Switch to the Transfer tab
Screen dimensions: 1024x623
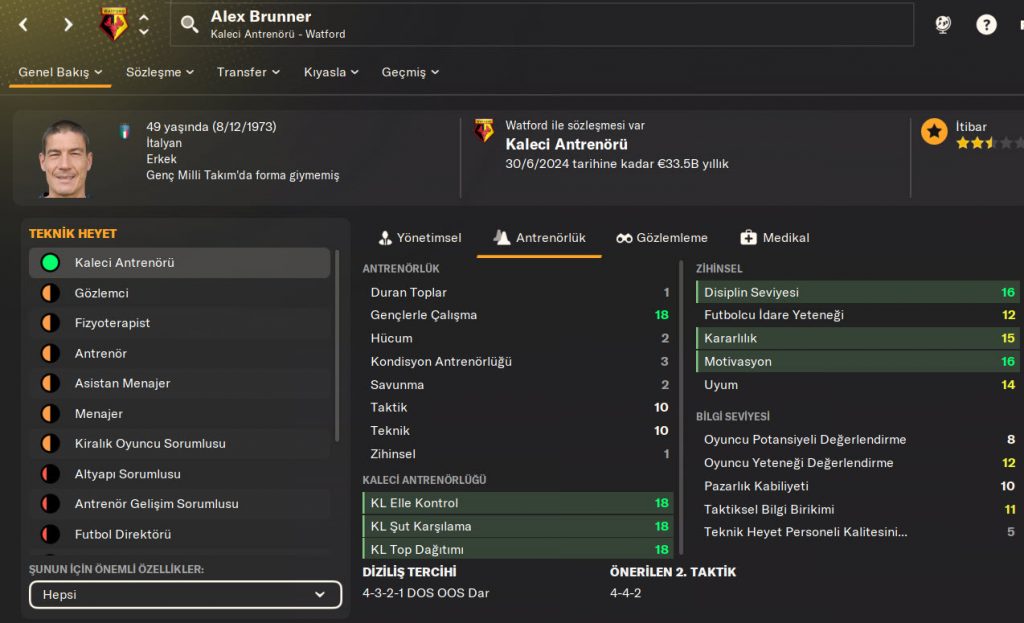(x=244, y=71)
